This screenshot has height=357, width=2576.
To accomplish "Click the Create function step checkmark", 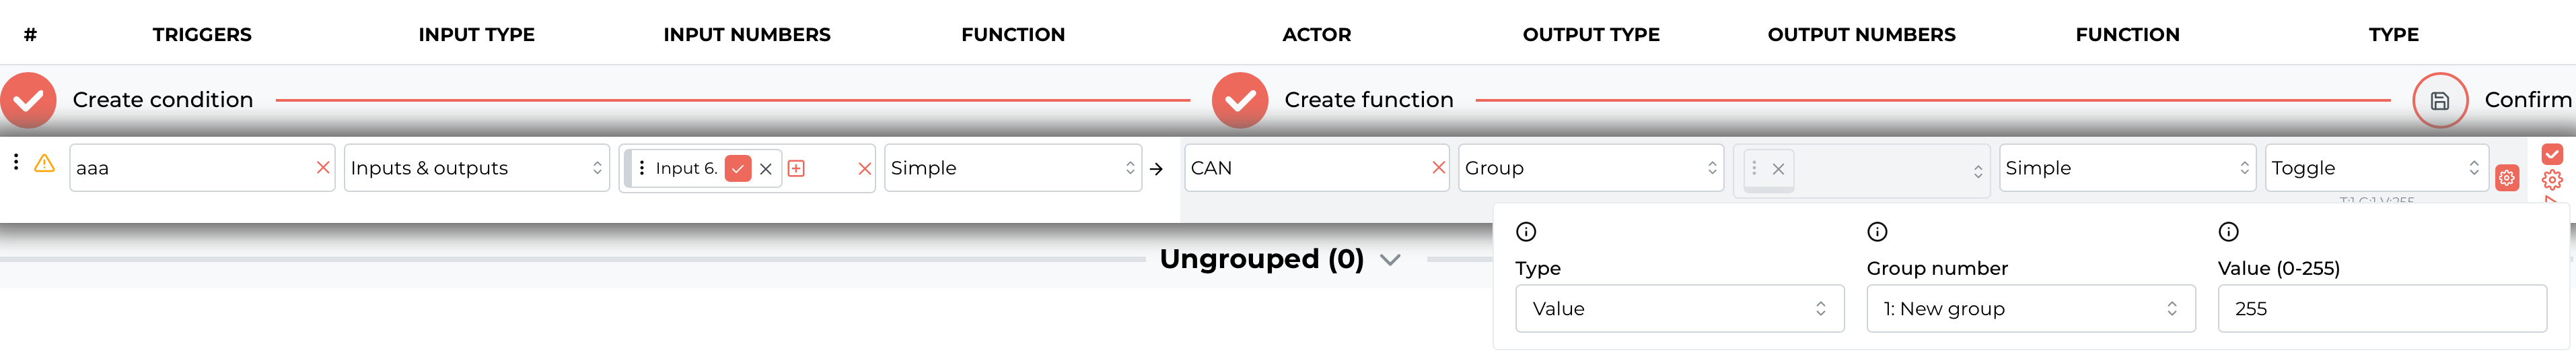I will pyautogui.click(x=1240, y=100).
